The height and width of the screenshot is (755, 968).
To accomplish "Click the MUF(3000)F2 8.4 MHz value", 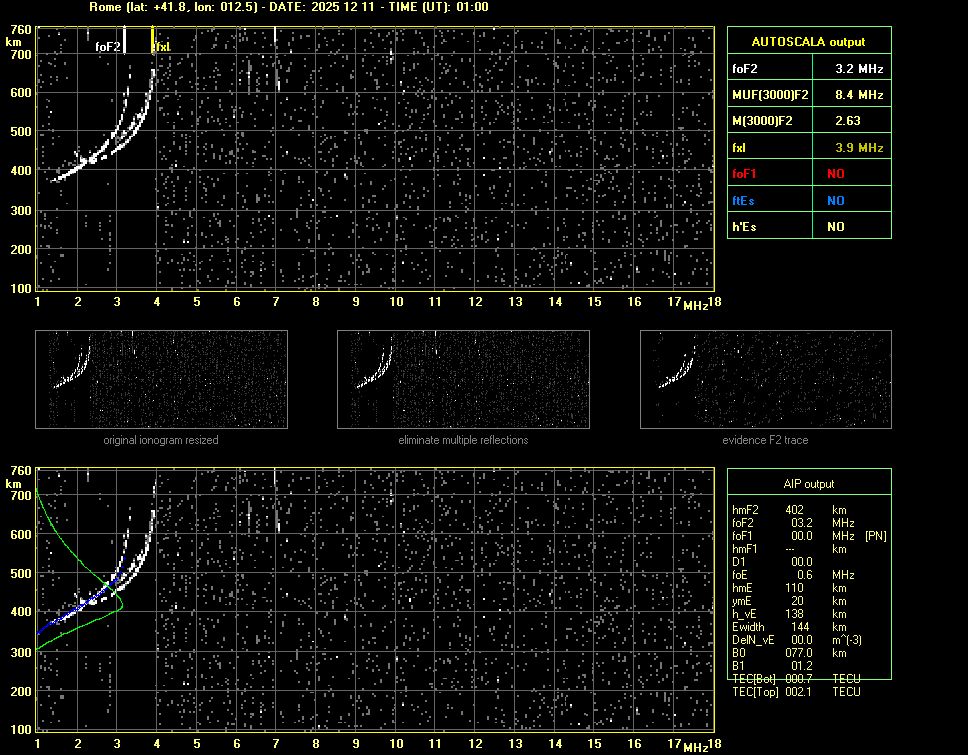I will 859,95.
